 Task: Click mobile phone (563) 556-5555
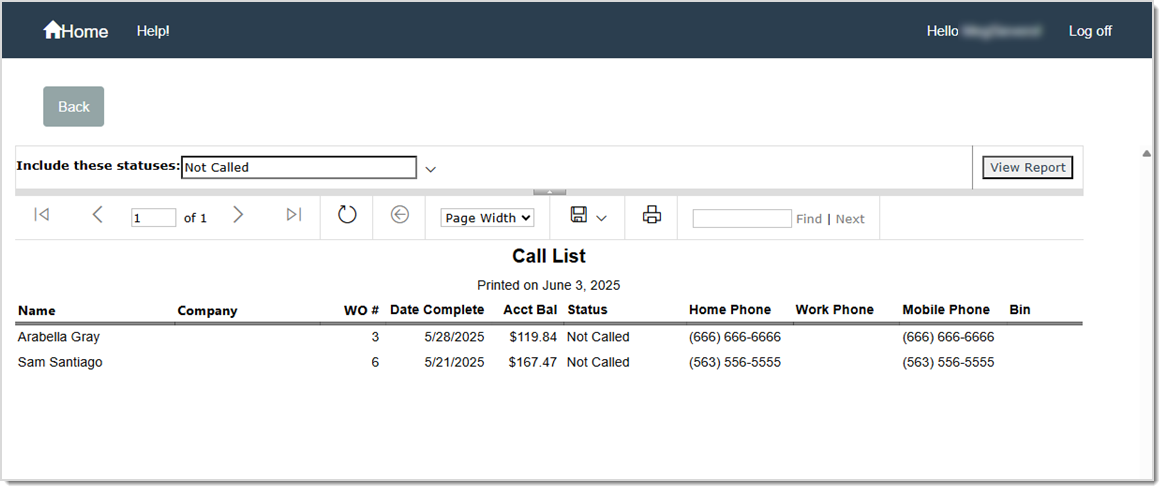948,362
